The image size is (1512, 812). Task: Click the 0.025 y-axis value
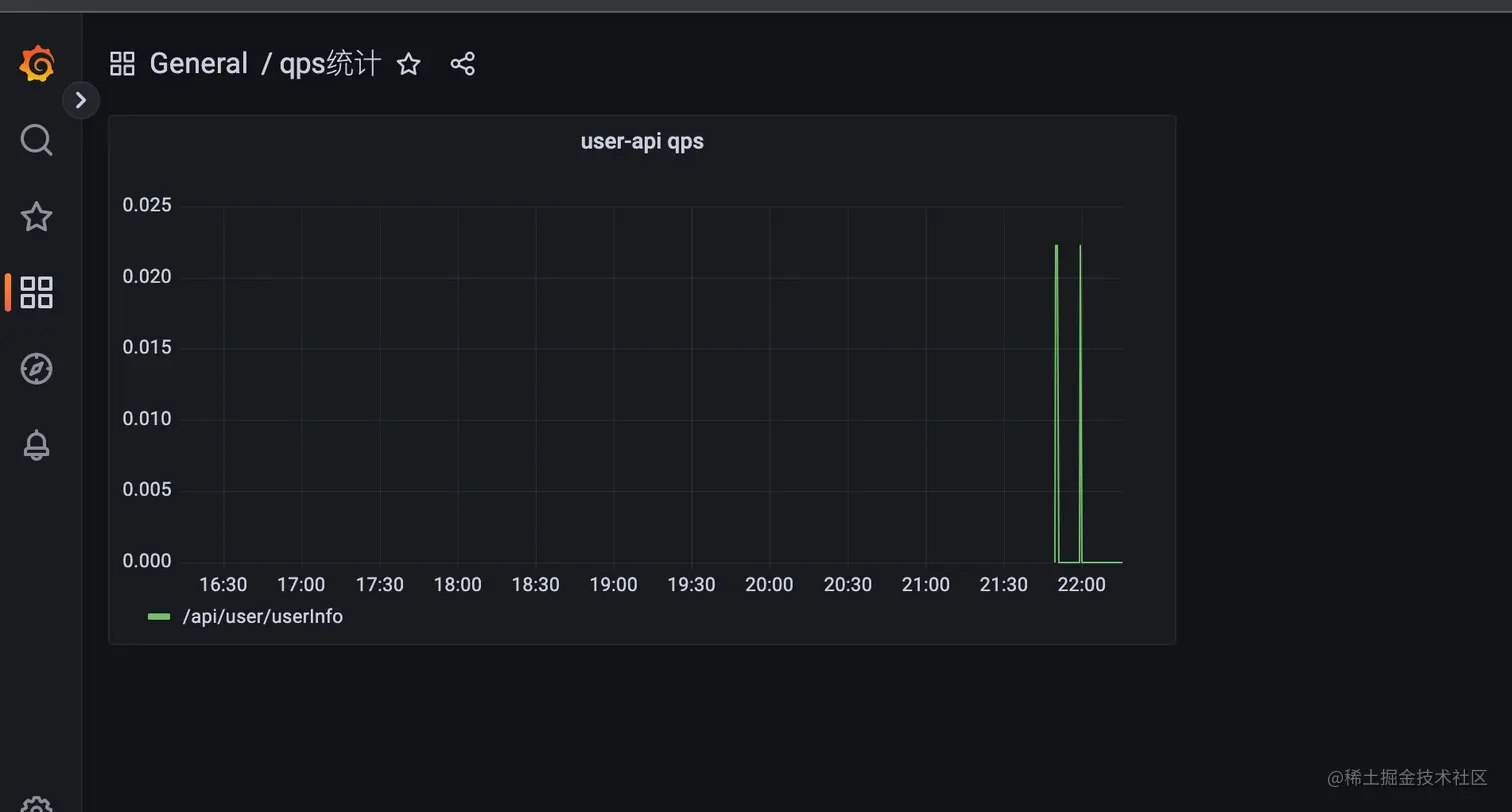click(x=147, y=205)
